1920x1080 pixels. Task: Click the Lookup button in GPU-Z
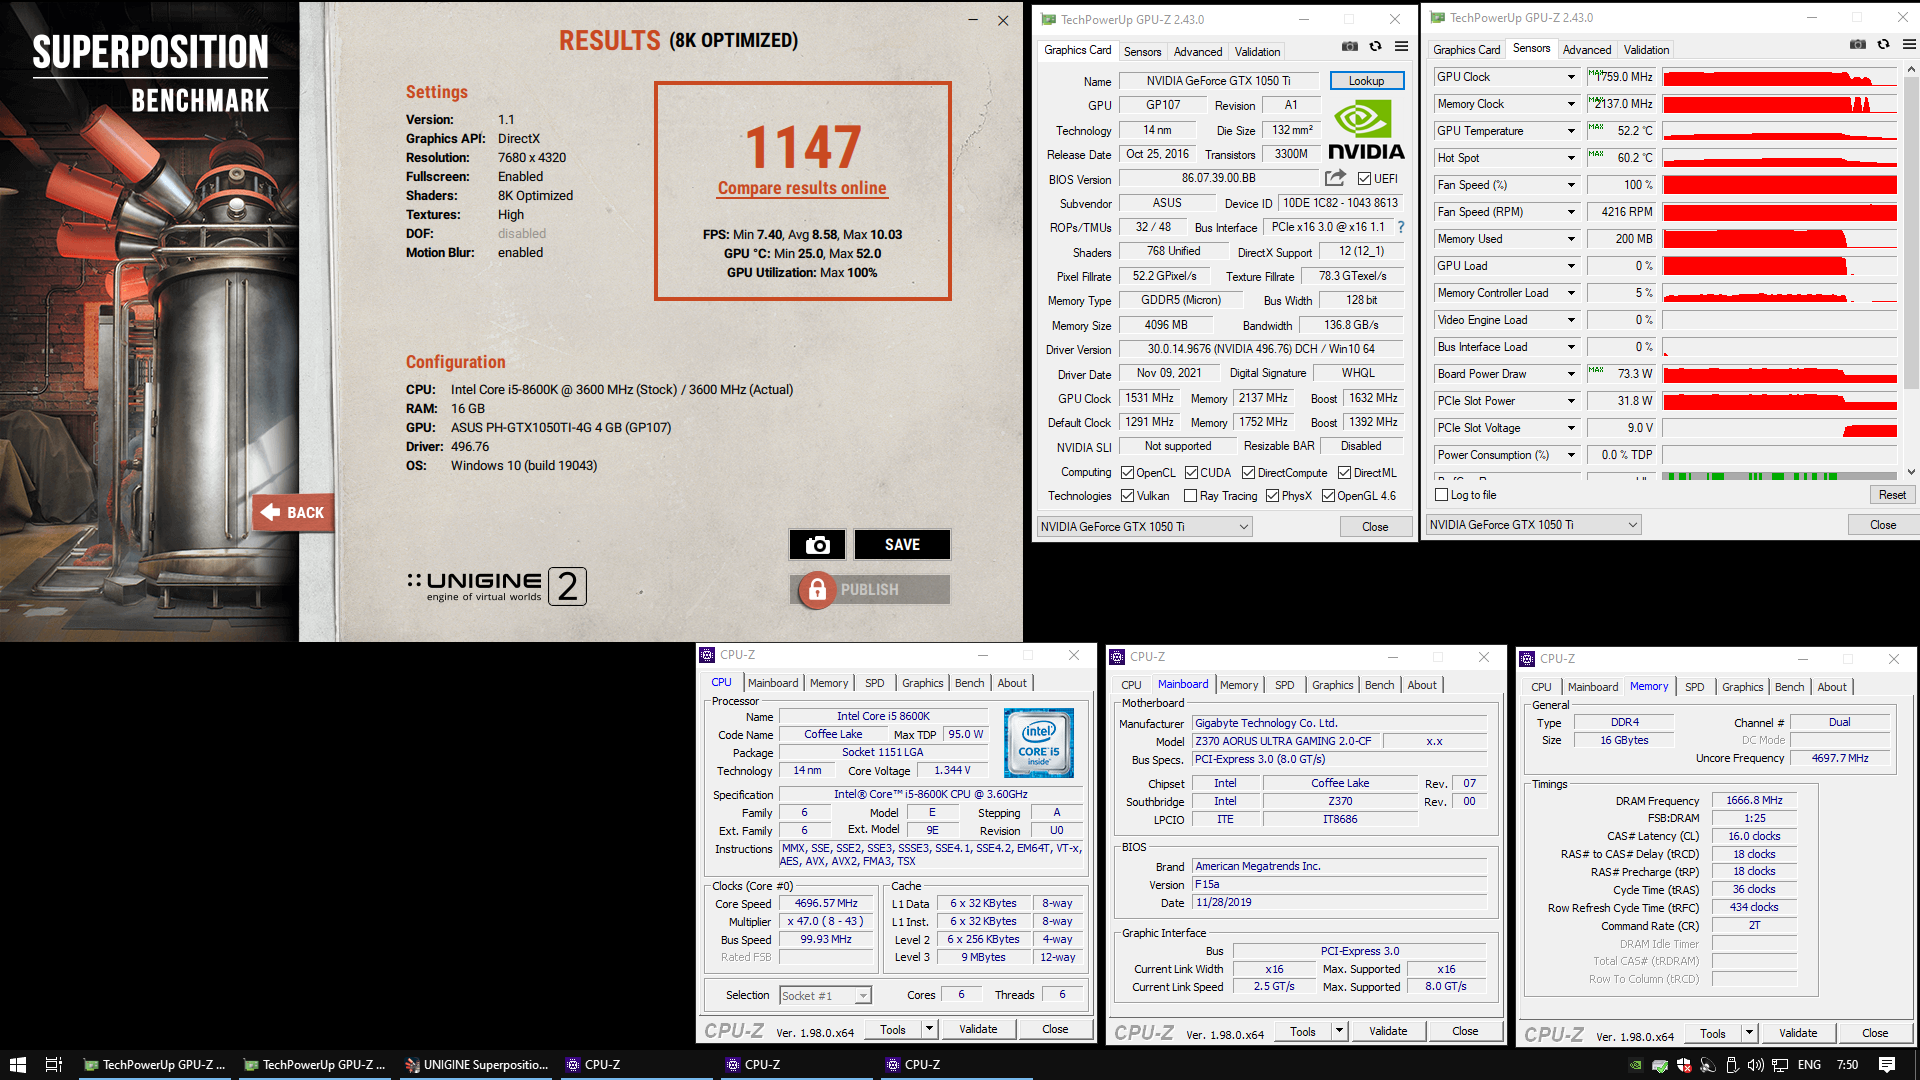(x=1366, y=81)
